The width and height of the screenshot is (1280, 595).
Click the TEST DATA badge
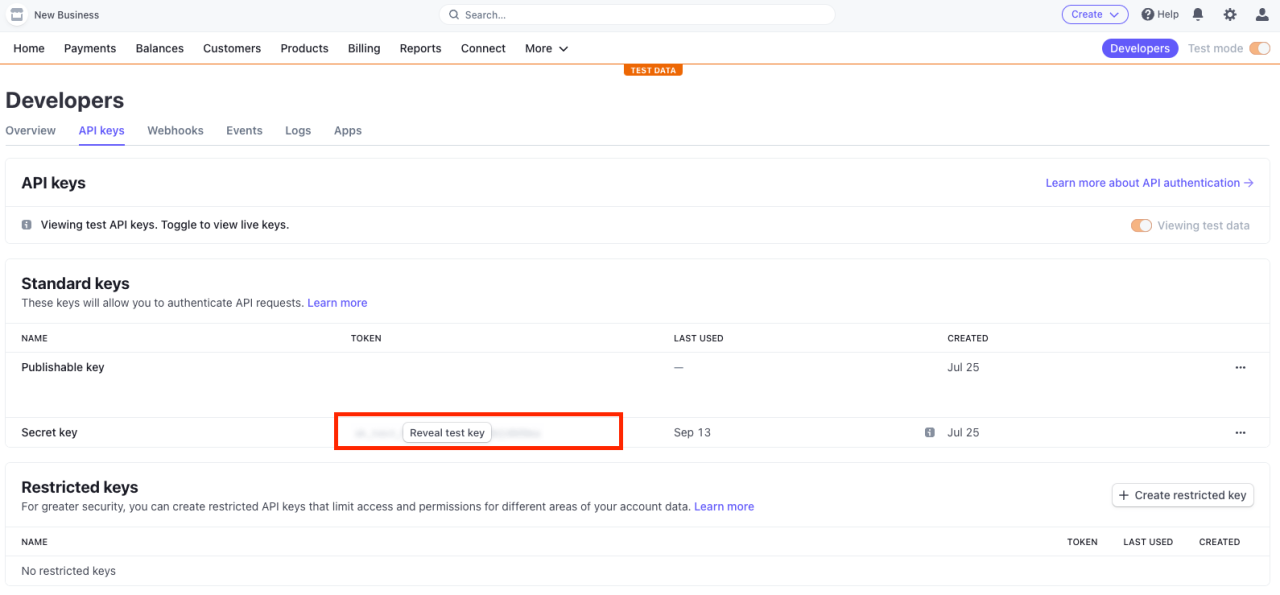pos(654,71)
